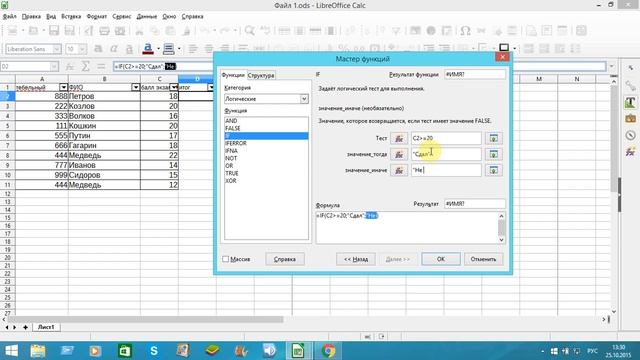This screenshot has height=360, width=640.
Task: Toggle underline formatting icon
Action: [129, 49]
